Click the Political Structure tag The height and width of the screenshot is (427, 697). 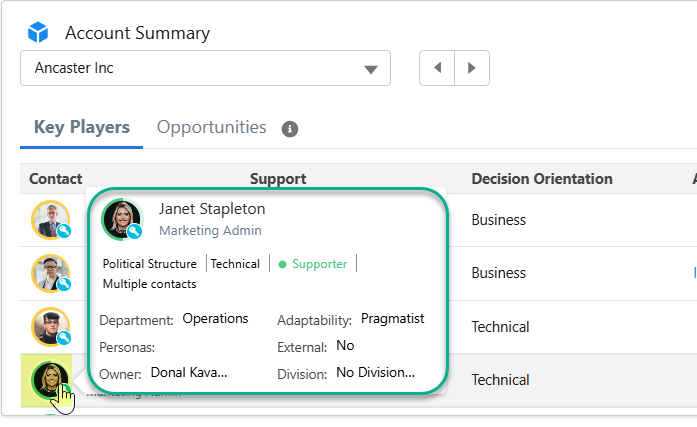tap(150, 264)
